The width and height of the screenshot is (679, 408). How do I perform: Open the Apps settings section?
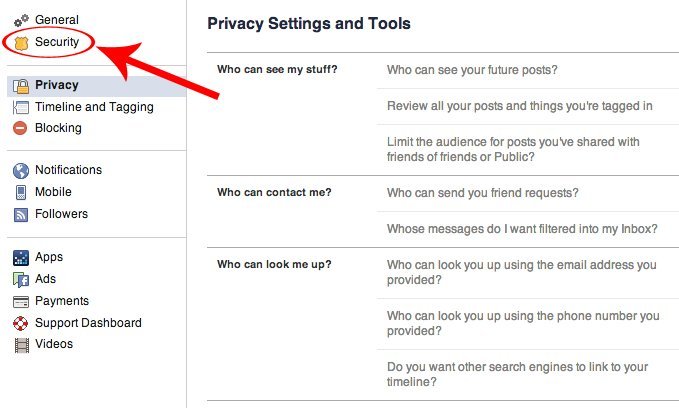click(x=49, y=257)
